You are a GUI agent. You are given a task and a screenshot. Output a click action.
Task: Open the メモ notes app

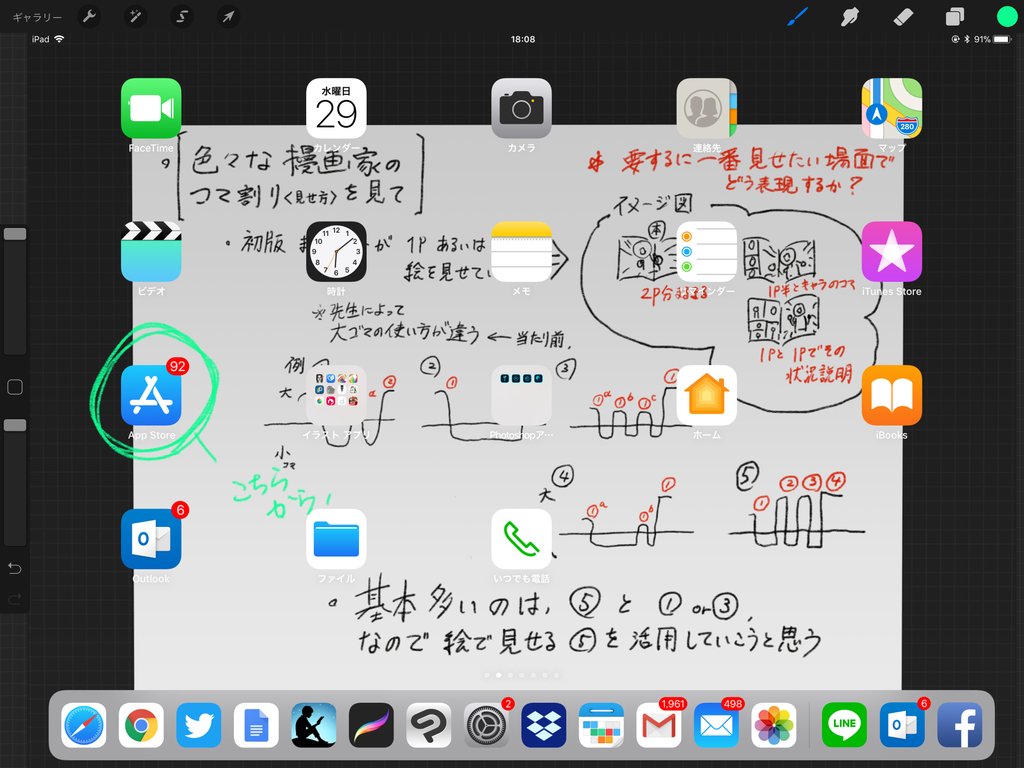click(521, 251)
